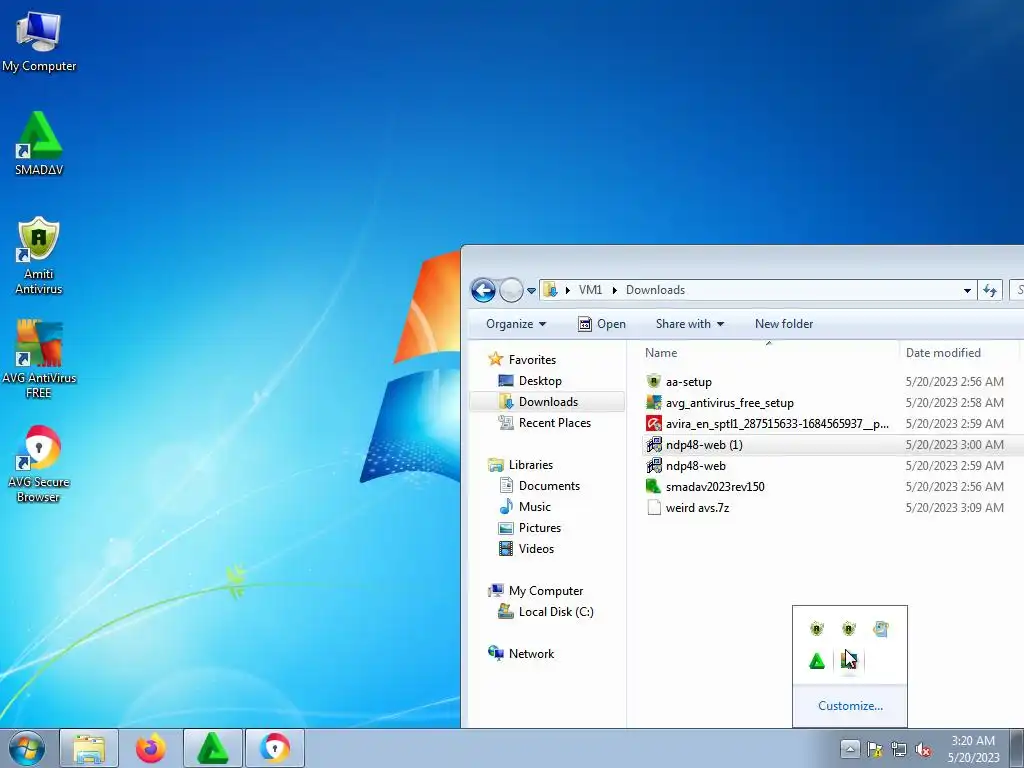Open the Share with dropdown menu
Viewport: 1024px width, 768px height.
pos(690,324)
